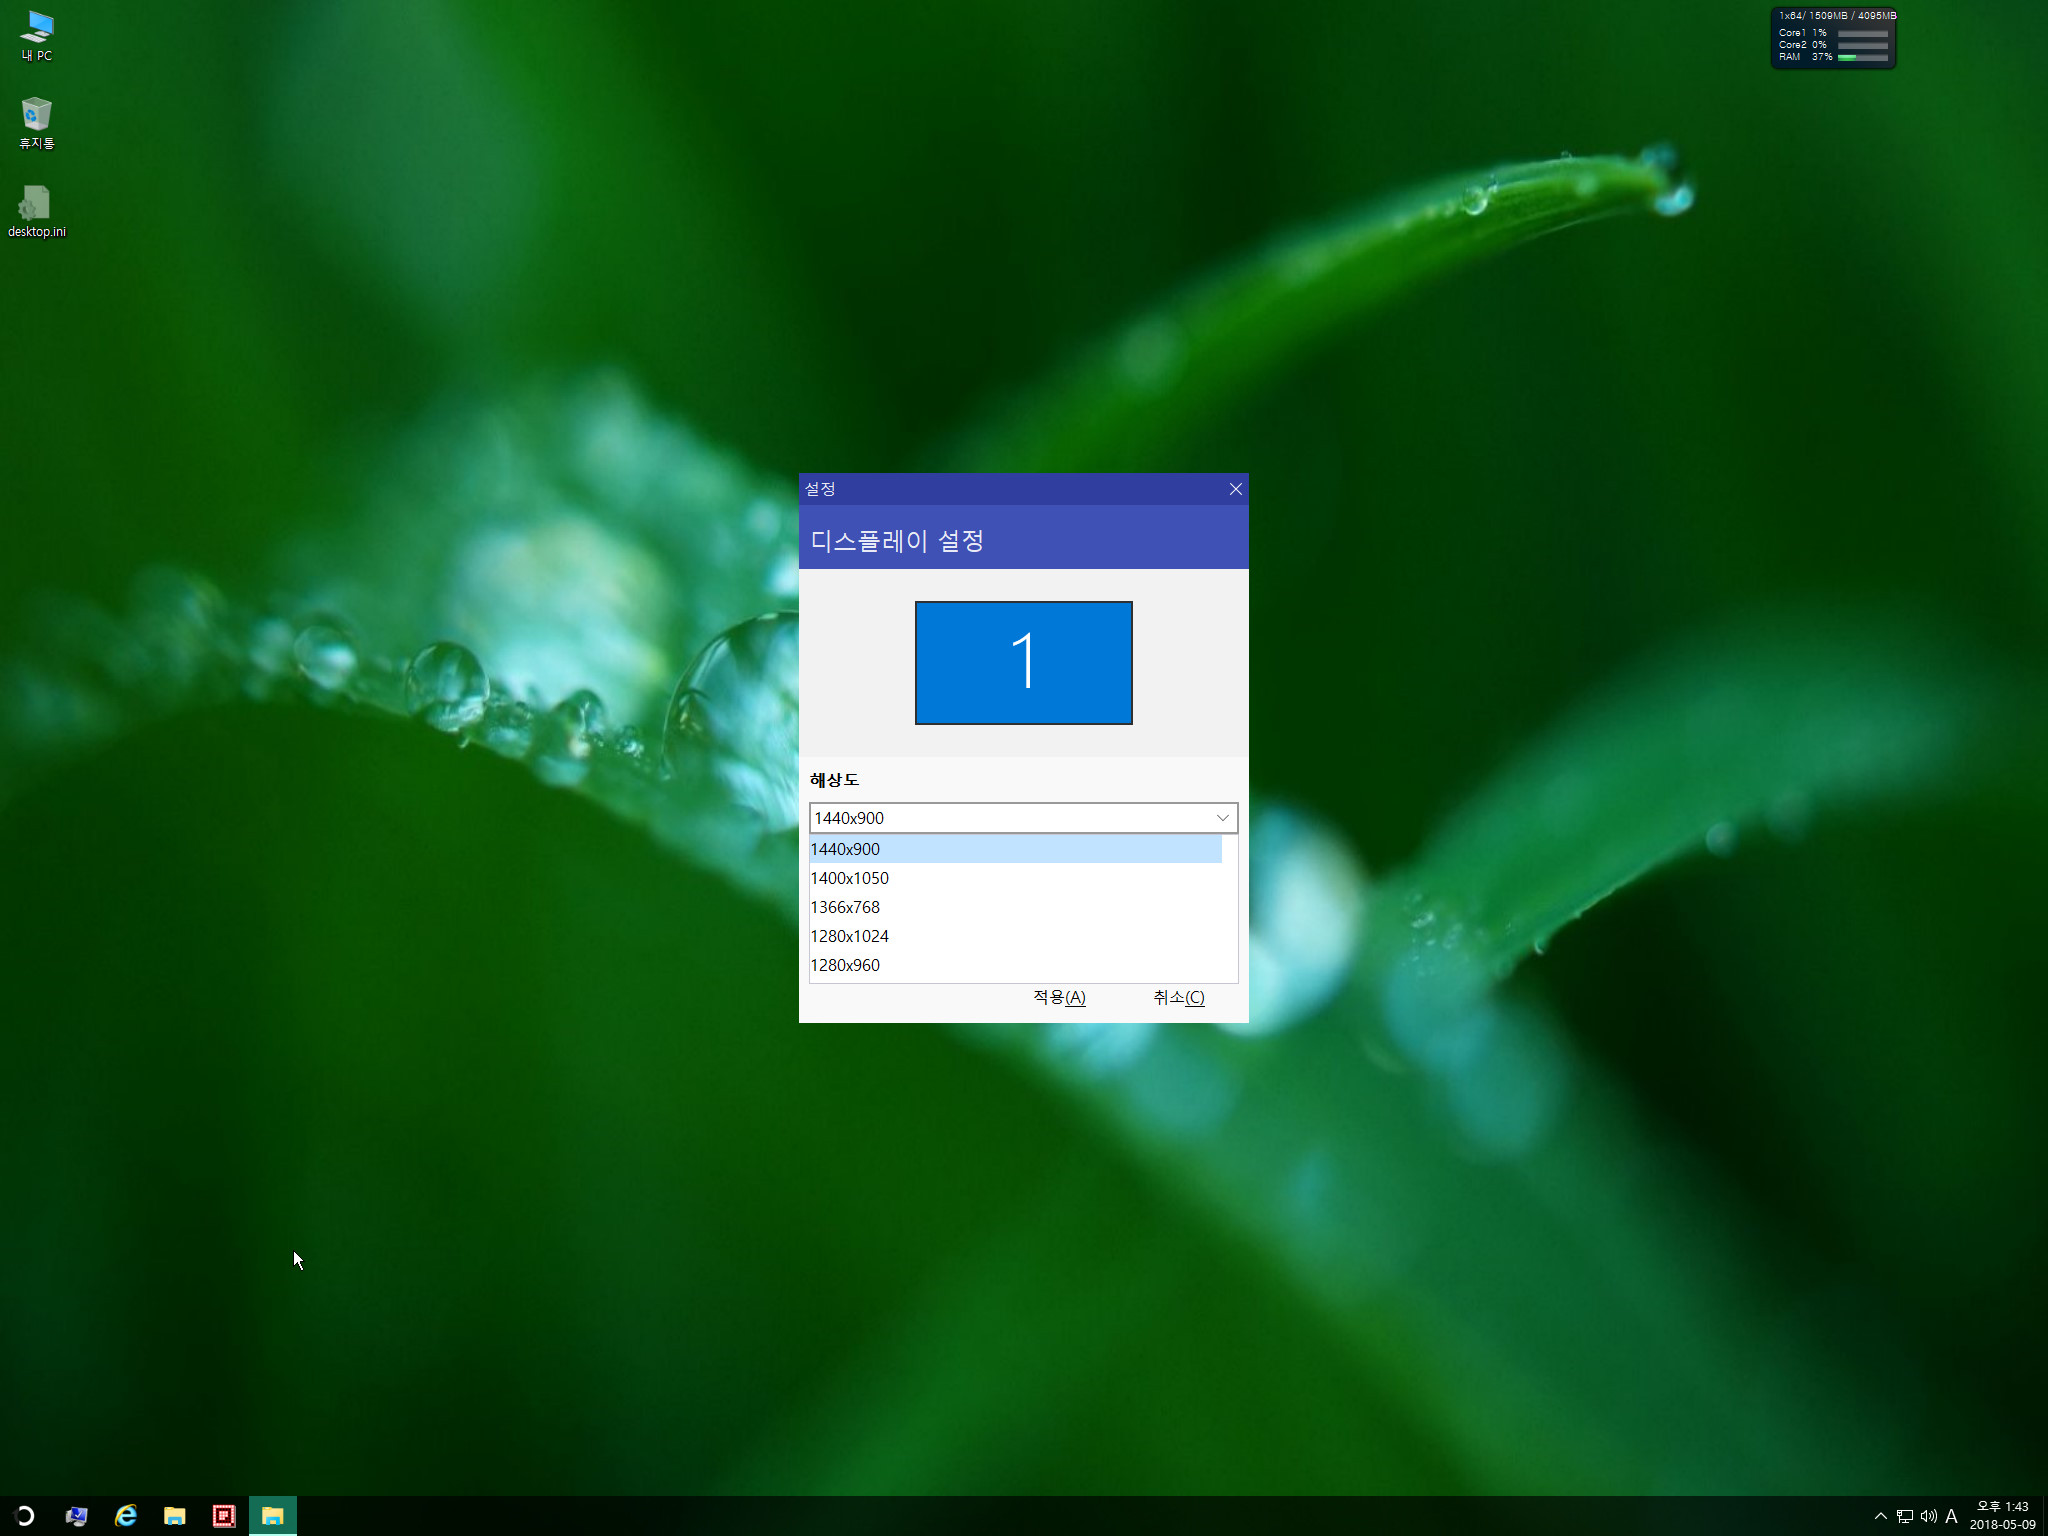This screenshot has height=1536, width=2048.
Task: Choose 1440x900 from the resolution list
Action: [1016, 849]
